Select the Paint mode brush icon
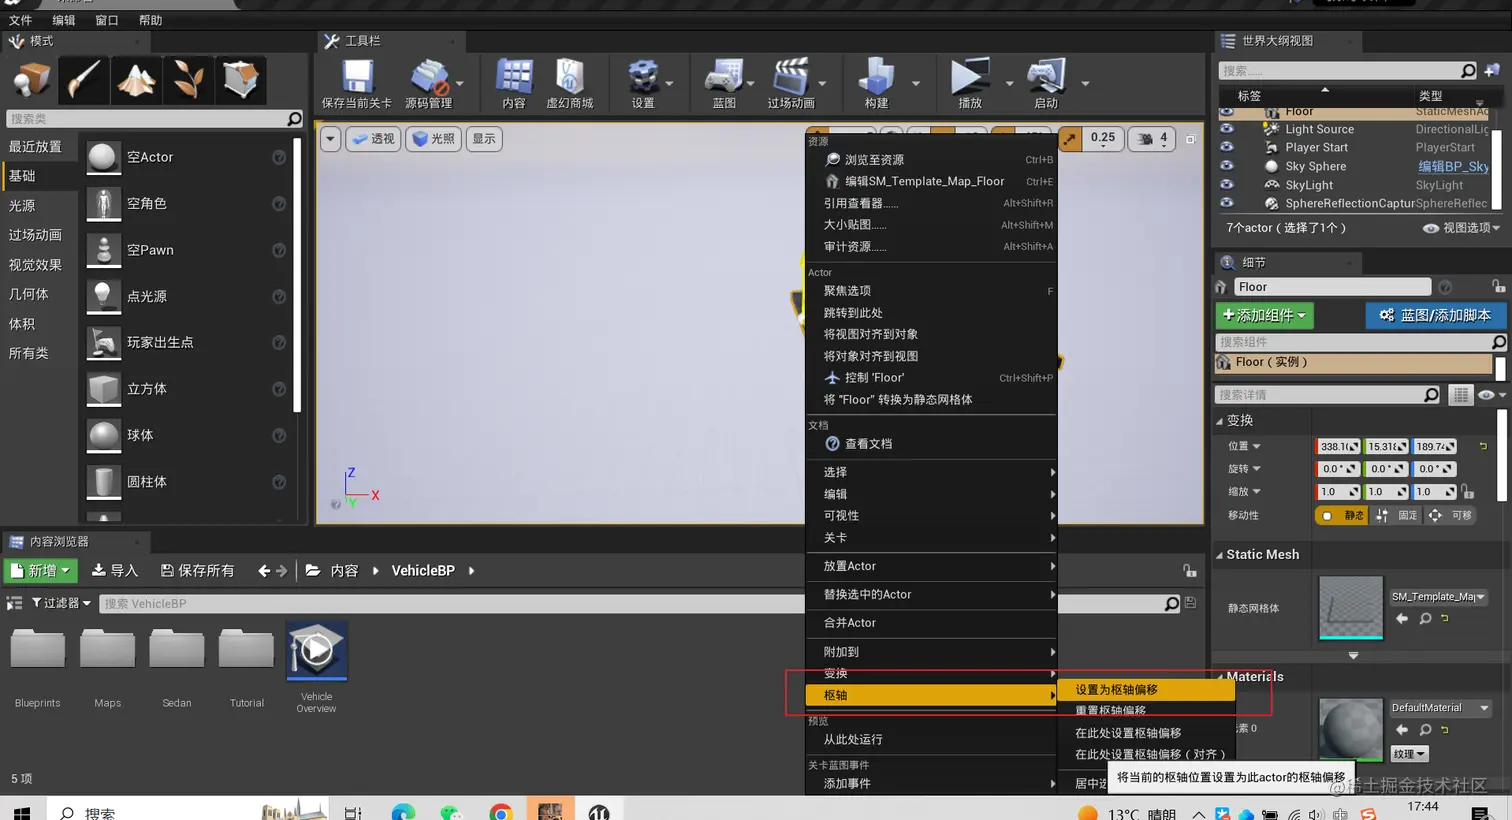The height and width of the screenshot is (820, 1512). [83, 79]
